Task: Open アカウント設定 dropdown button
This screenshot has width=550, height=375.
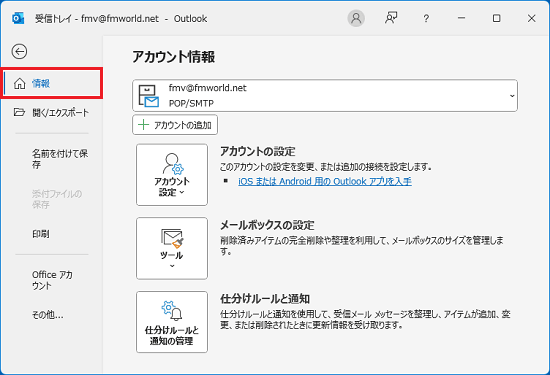Action: (172, 175)
